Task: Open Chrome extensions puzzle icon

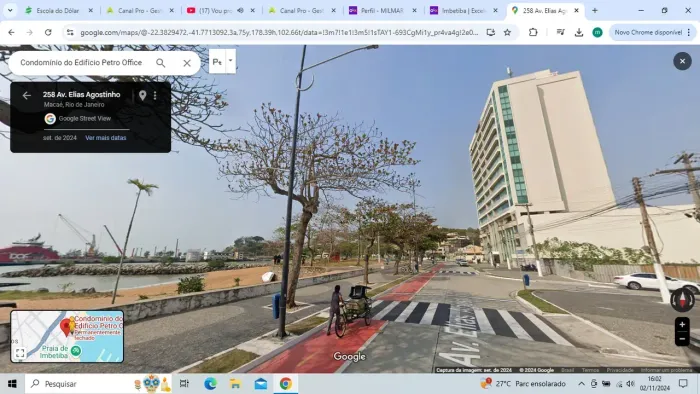Action: tap(533, 32)
